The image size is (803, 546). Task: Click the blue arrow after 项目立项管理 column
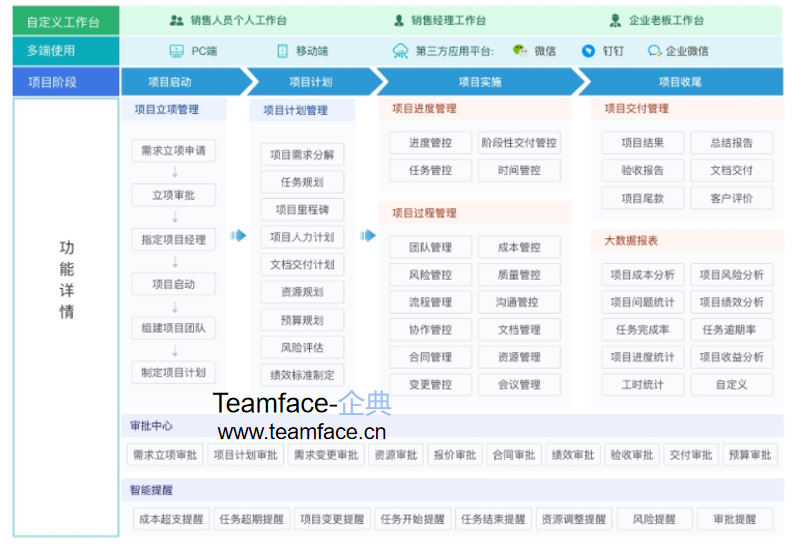(238, 236)
